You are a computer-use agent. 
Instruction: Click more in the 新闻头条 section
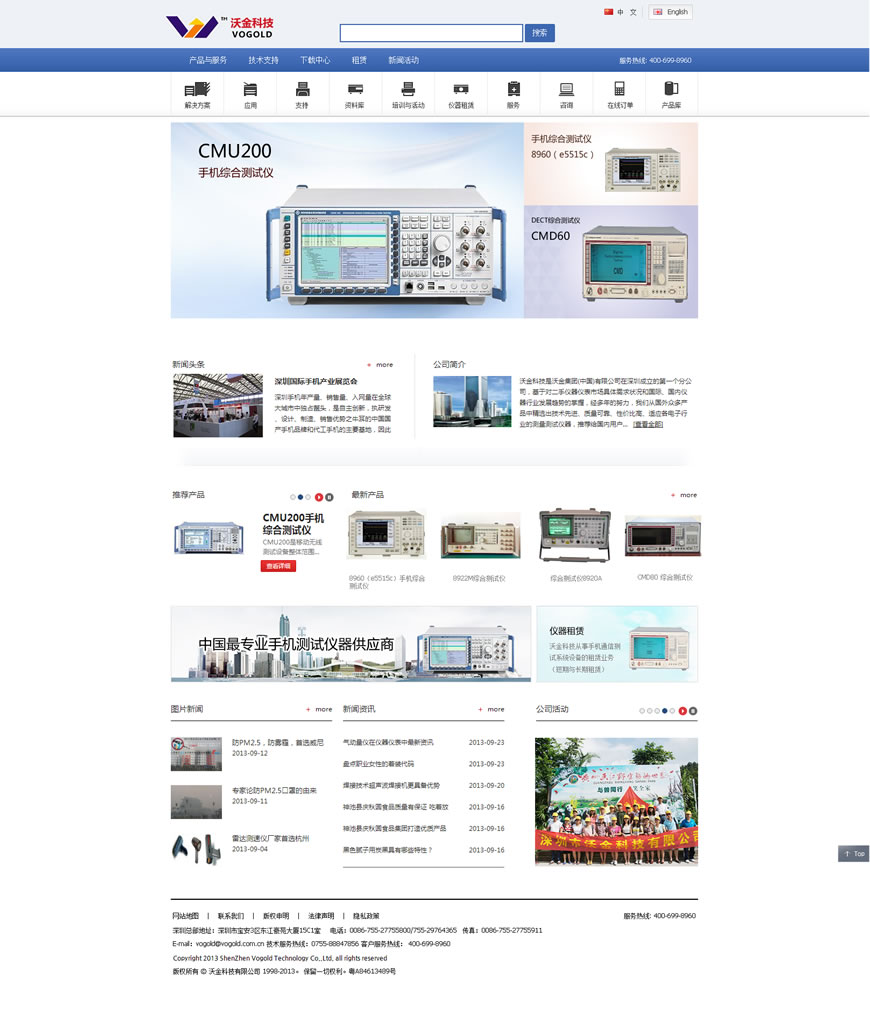[380, 365]
